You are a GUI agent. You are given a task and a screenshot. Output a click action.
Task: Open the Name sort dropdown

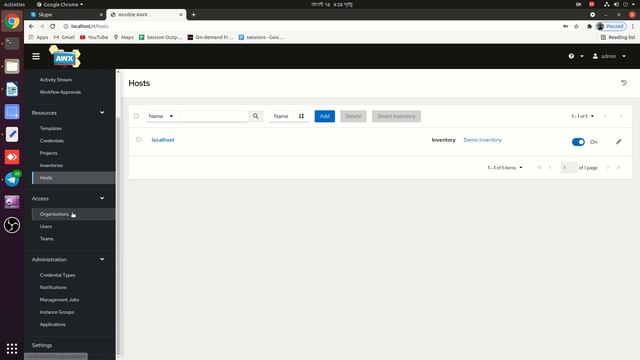pos(281,116)
